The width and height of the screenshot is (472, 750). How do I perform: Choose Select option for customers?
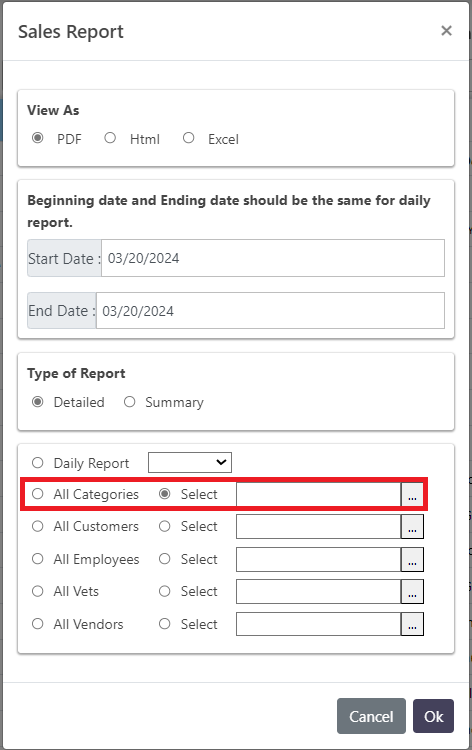165,526
